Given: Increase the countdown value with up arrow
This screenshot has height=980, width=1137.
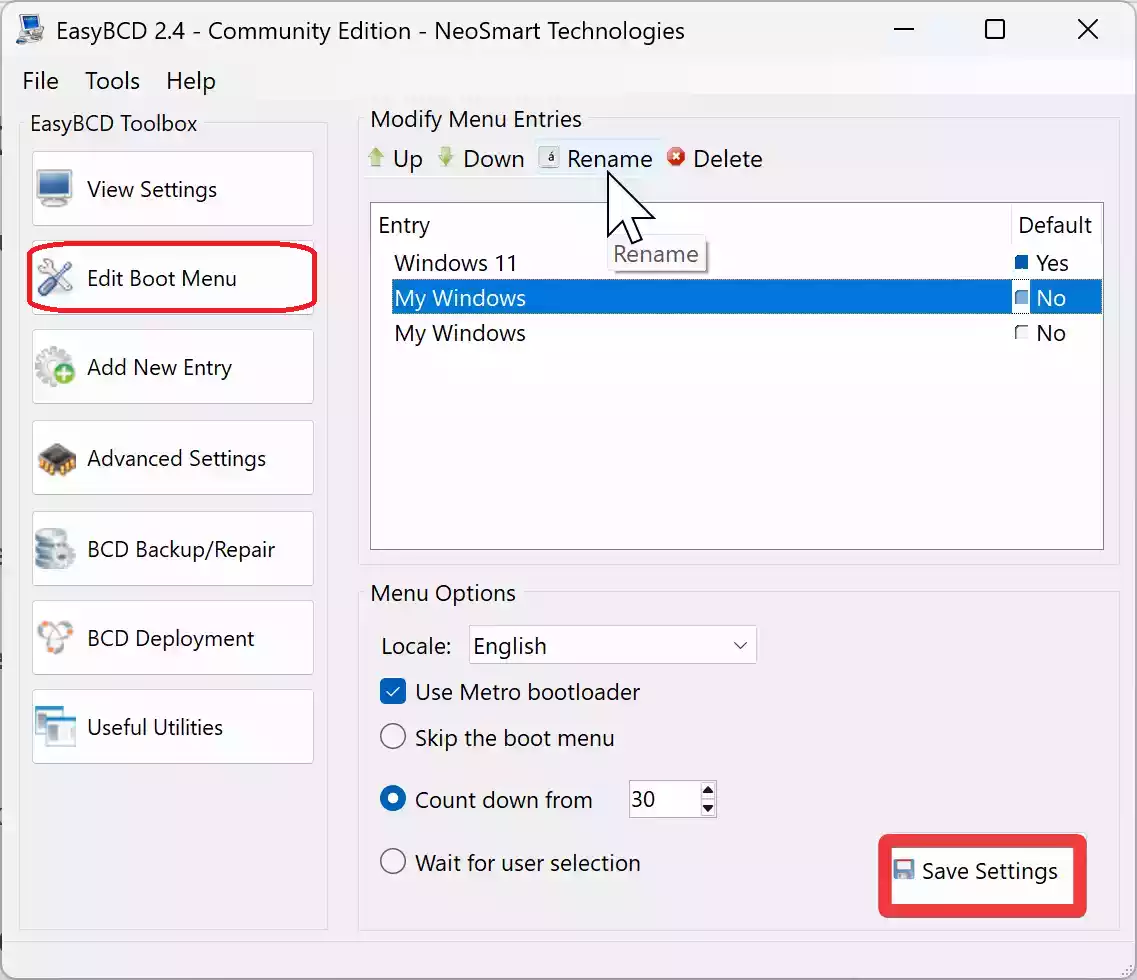Looking at the screenshot, I should (x=708, y=791).
